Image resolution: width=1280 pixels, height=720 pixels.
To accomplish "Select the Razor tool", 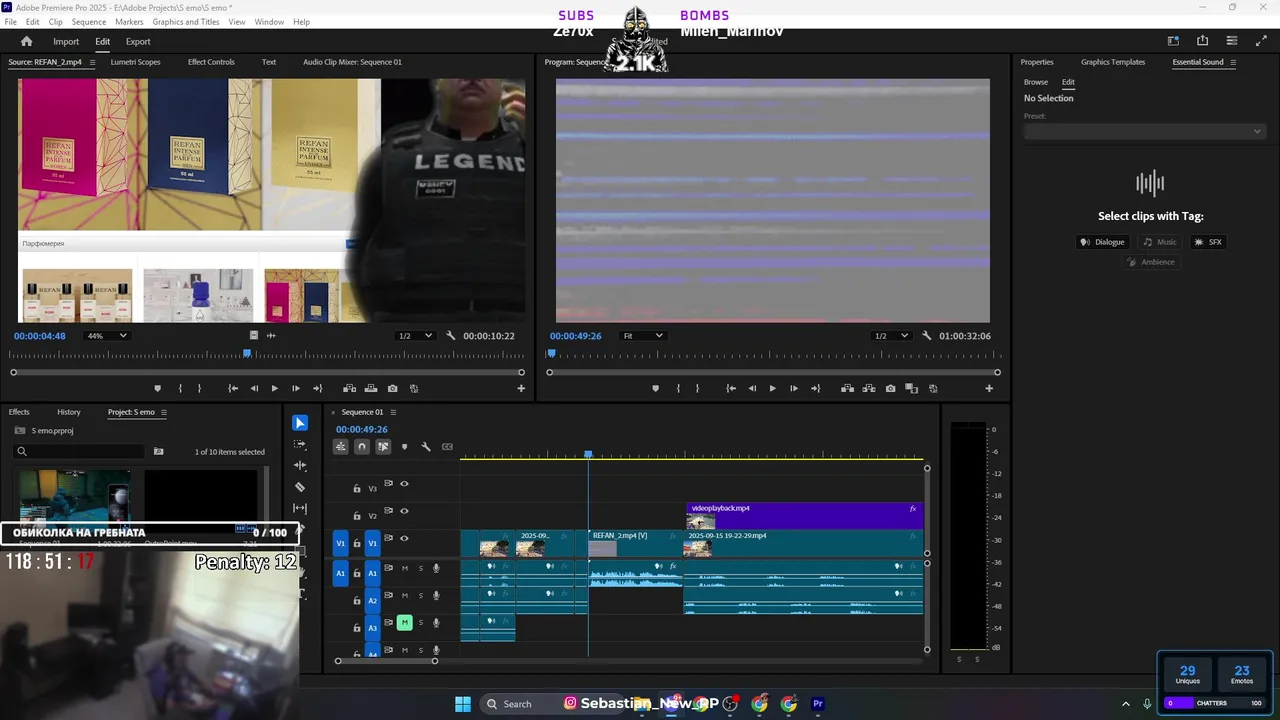I will [300, 487].
